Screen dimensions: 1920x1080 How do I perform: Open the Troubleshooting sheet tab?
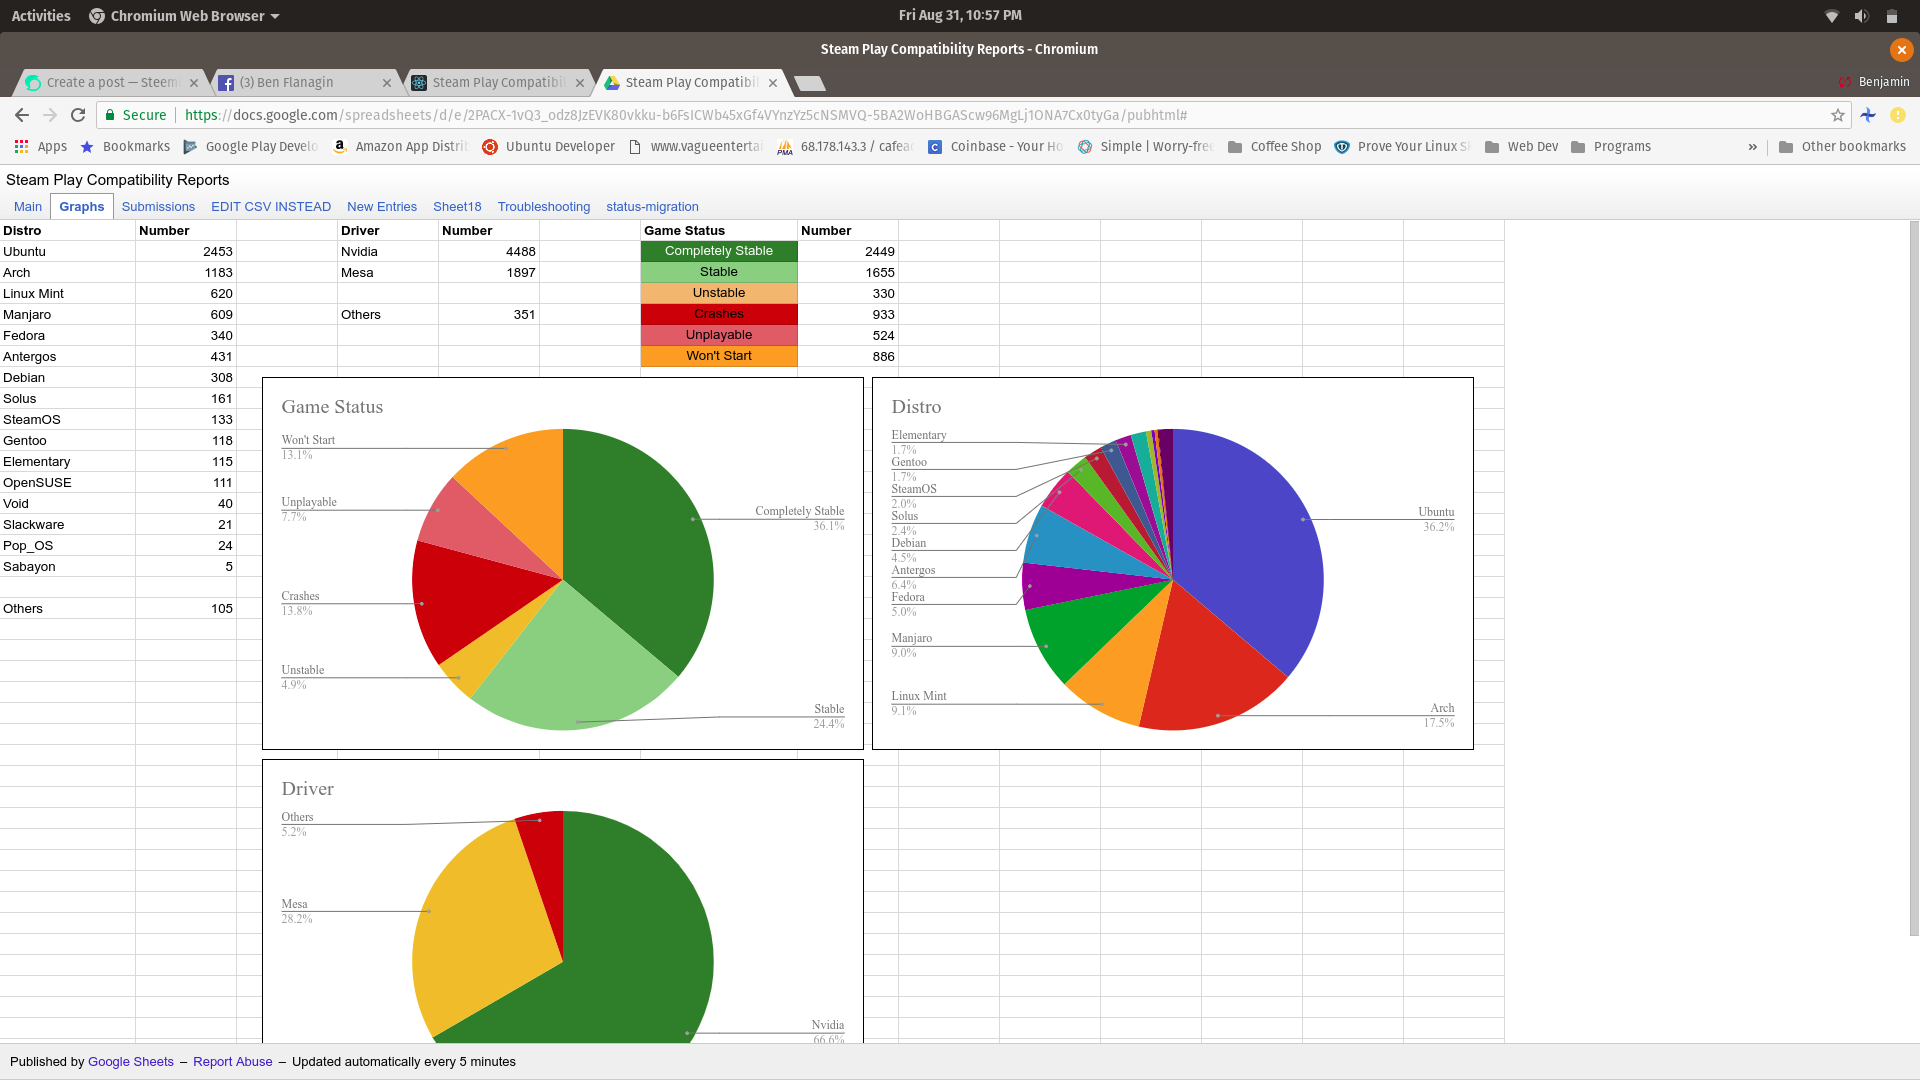543,207
